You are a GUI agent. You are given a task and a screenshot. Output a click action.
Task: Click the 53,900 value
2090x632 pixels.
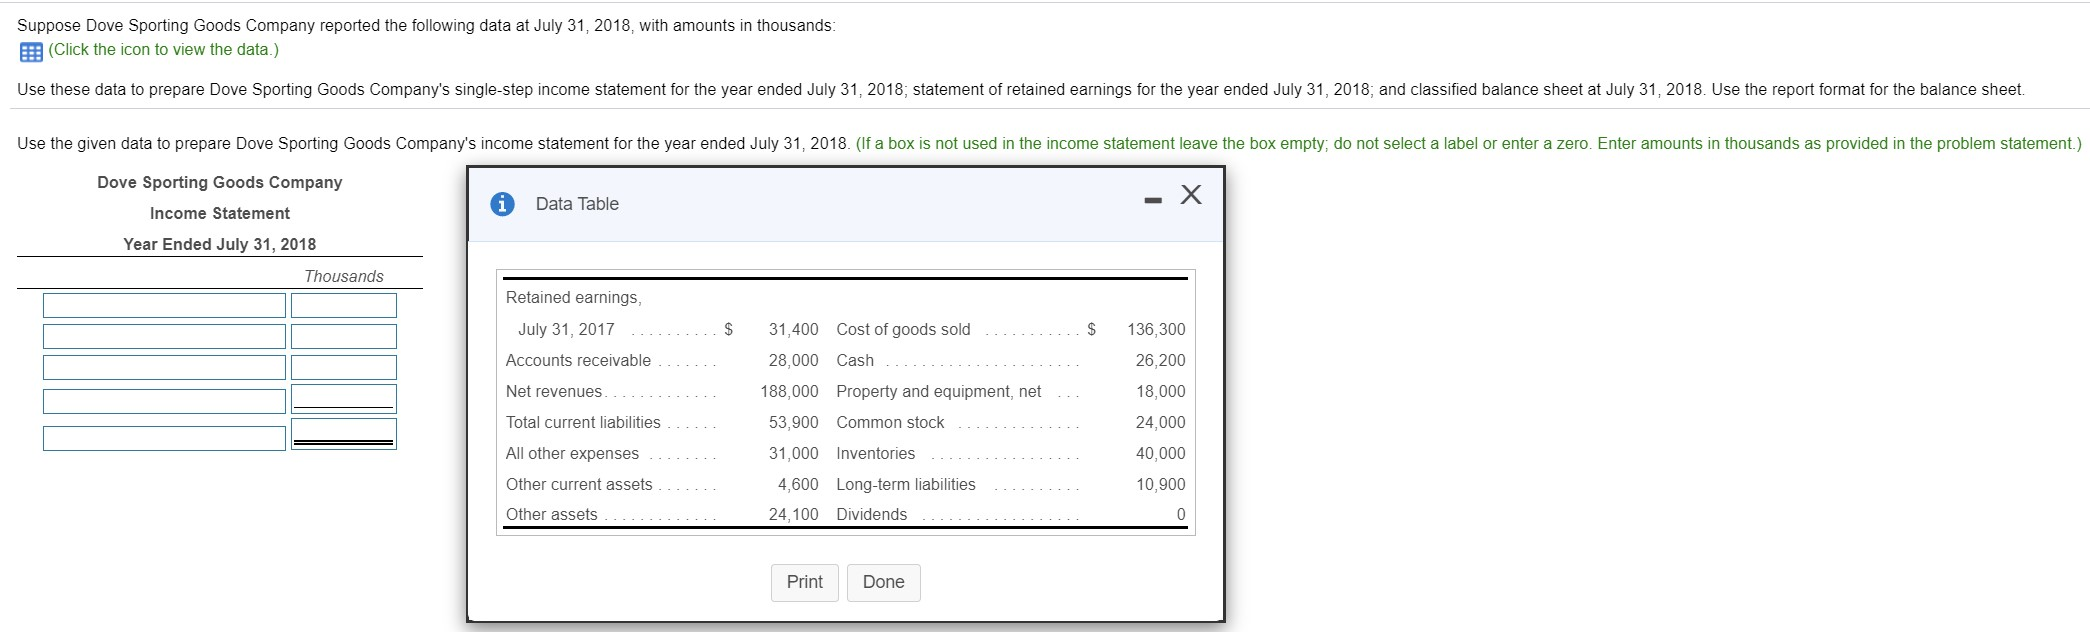pos(793,423)
